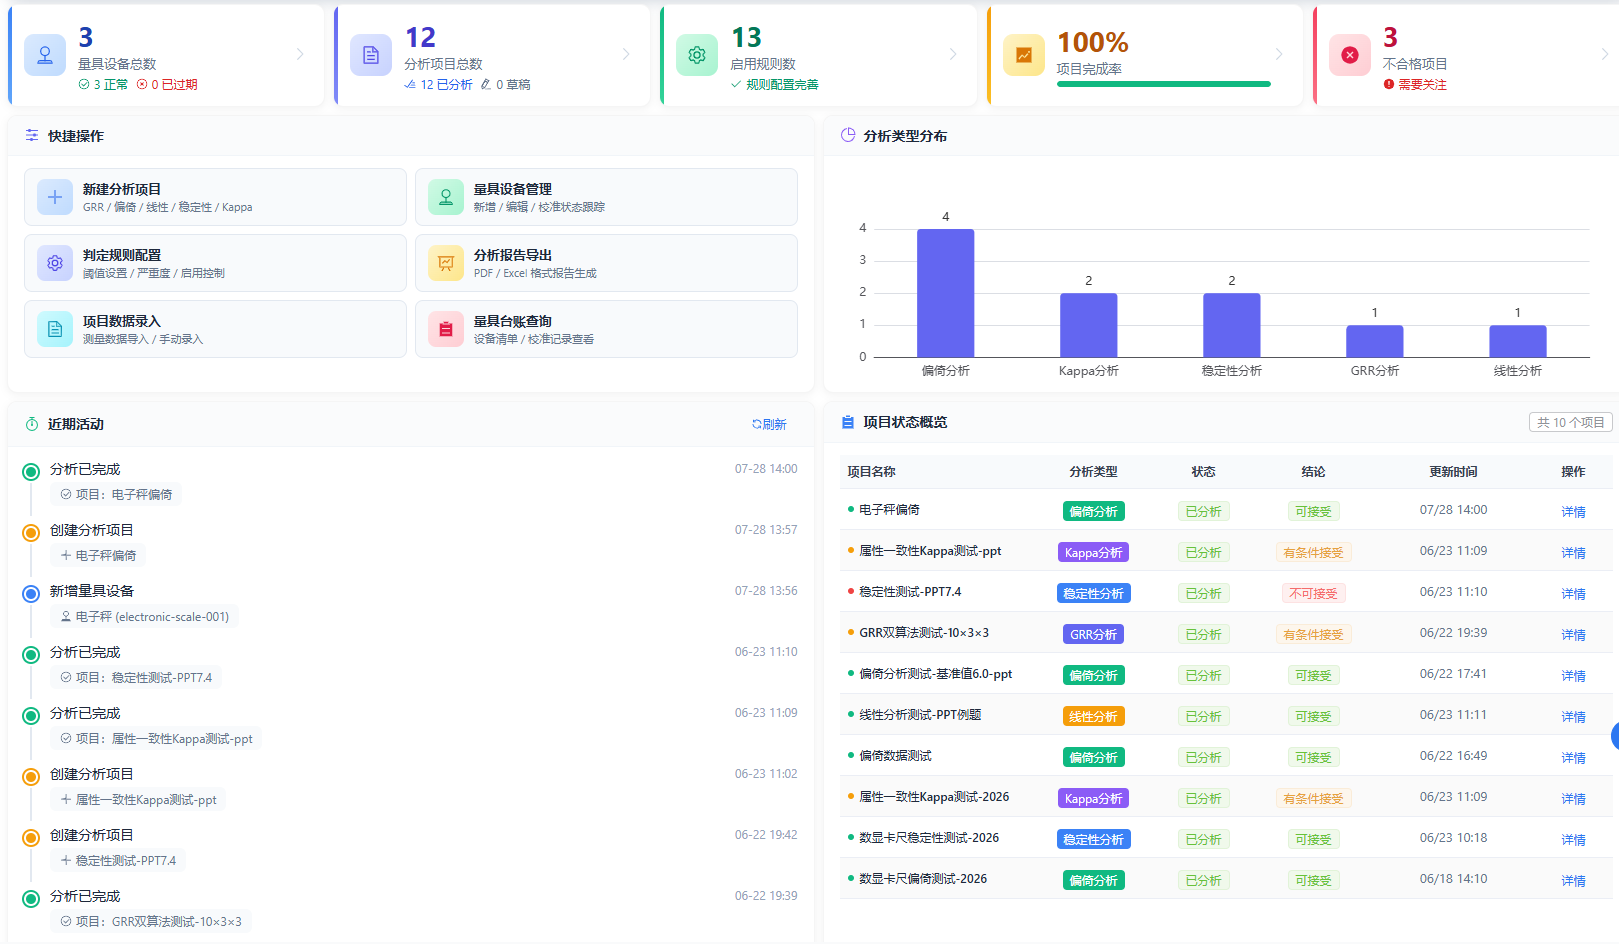
Task: Open 详情 for 线性分析测试-PPT例题
Action: [1573, 717]
